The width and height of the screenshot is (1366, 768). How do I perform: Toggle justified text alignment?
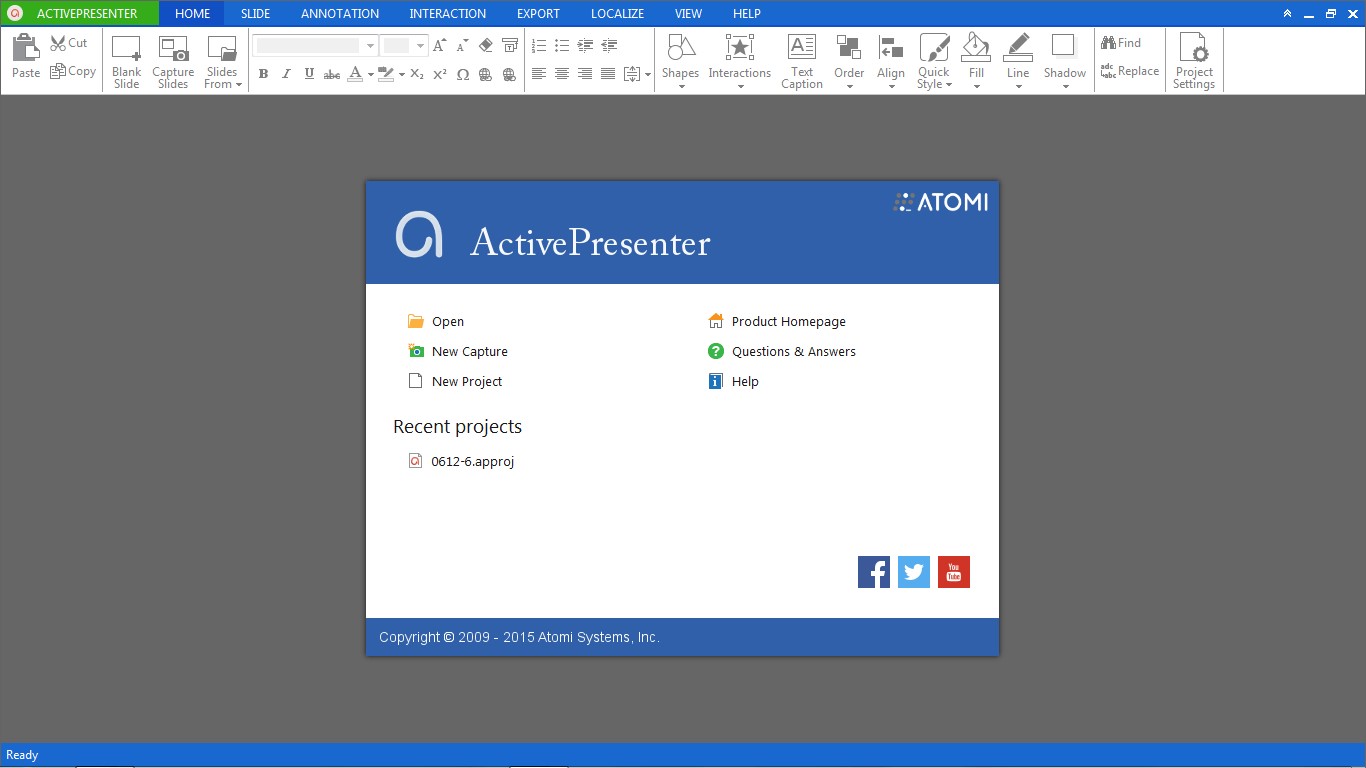[608, 74]
